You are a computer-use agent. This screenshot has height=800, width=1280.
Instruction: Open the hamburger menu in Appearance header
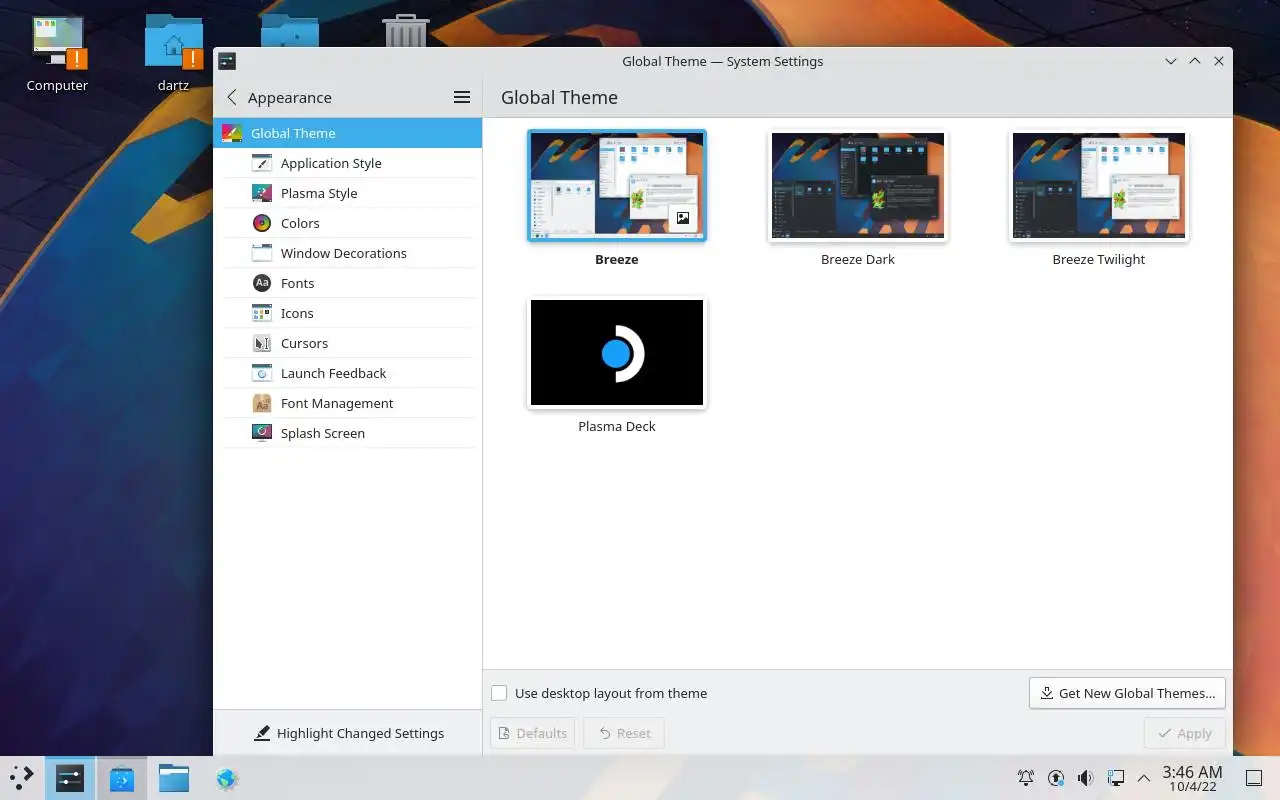(x=462, y=97)
